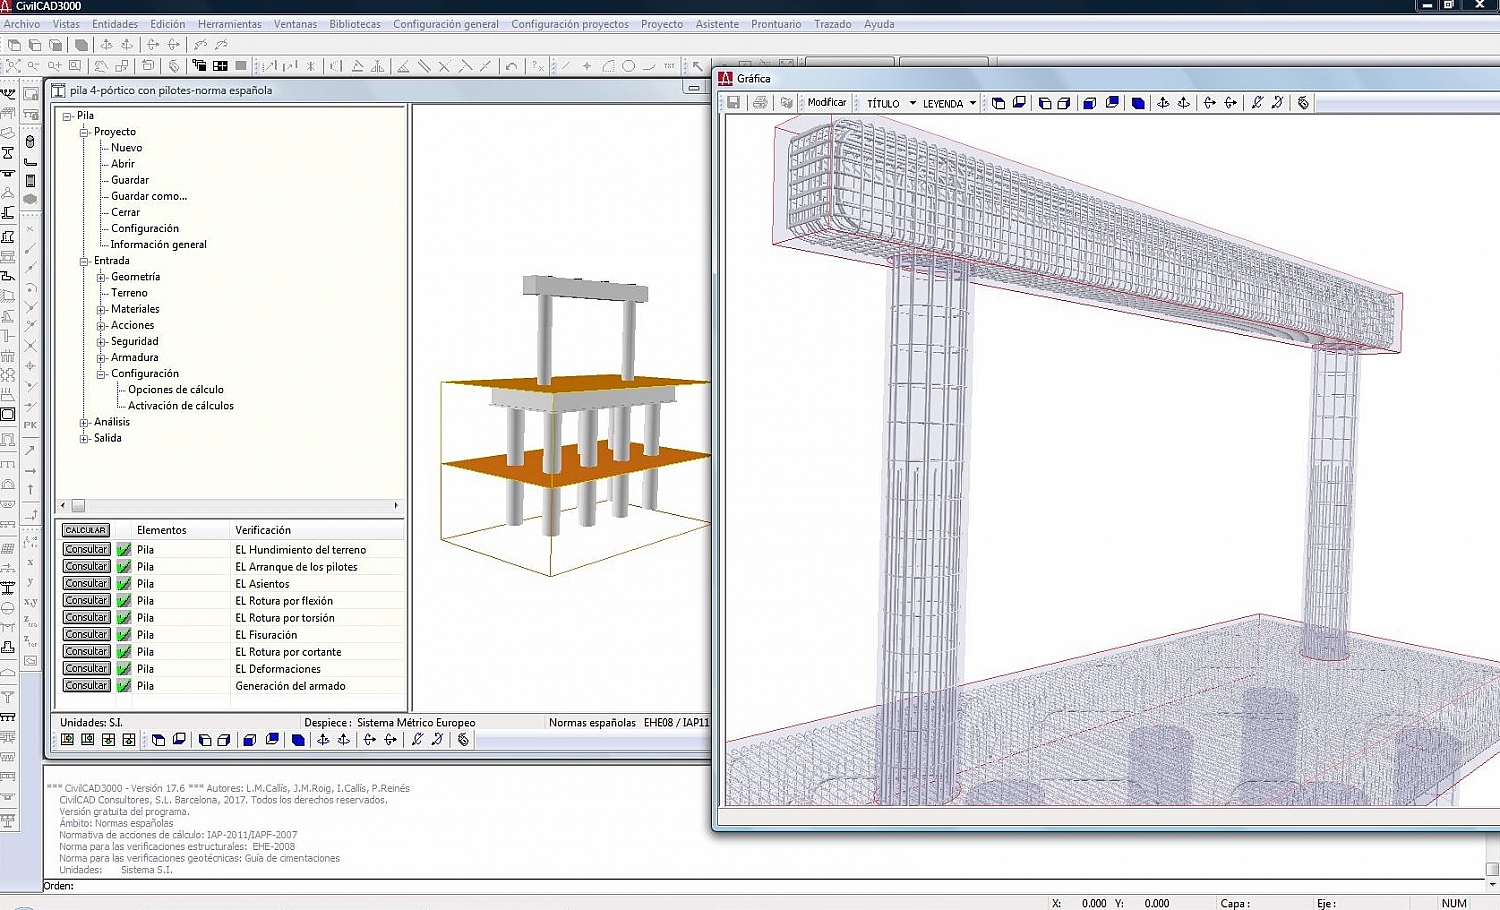1500x910 pixels.
Task: Click green check for EL Rotura por torsión
Action: 124,617
